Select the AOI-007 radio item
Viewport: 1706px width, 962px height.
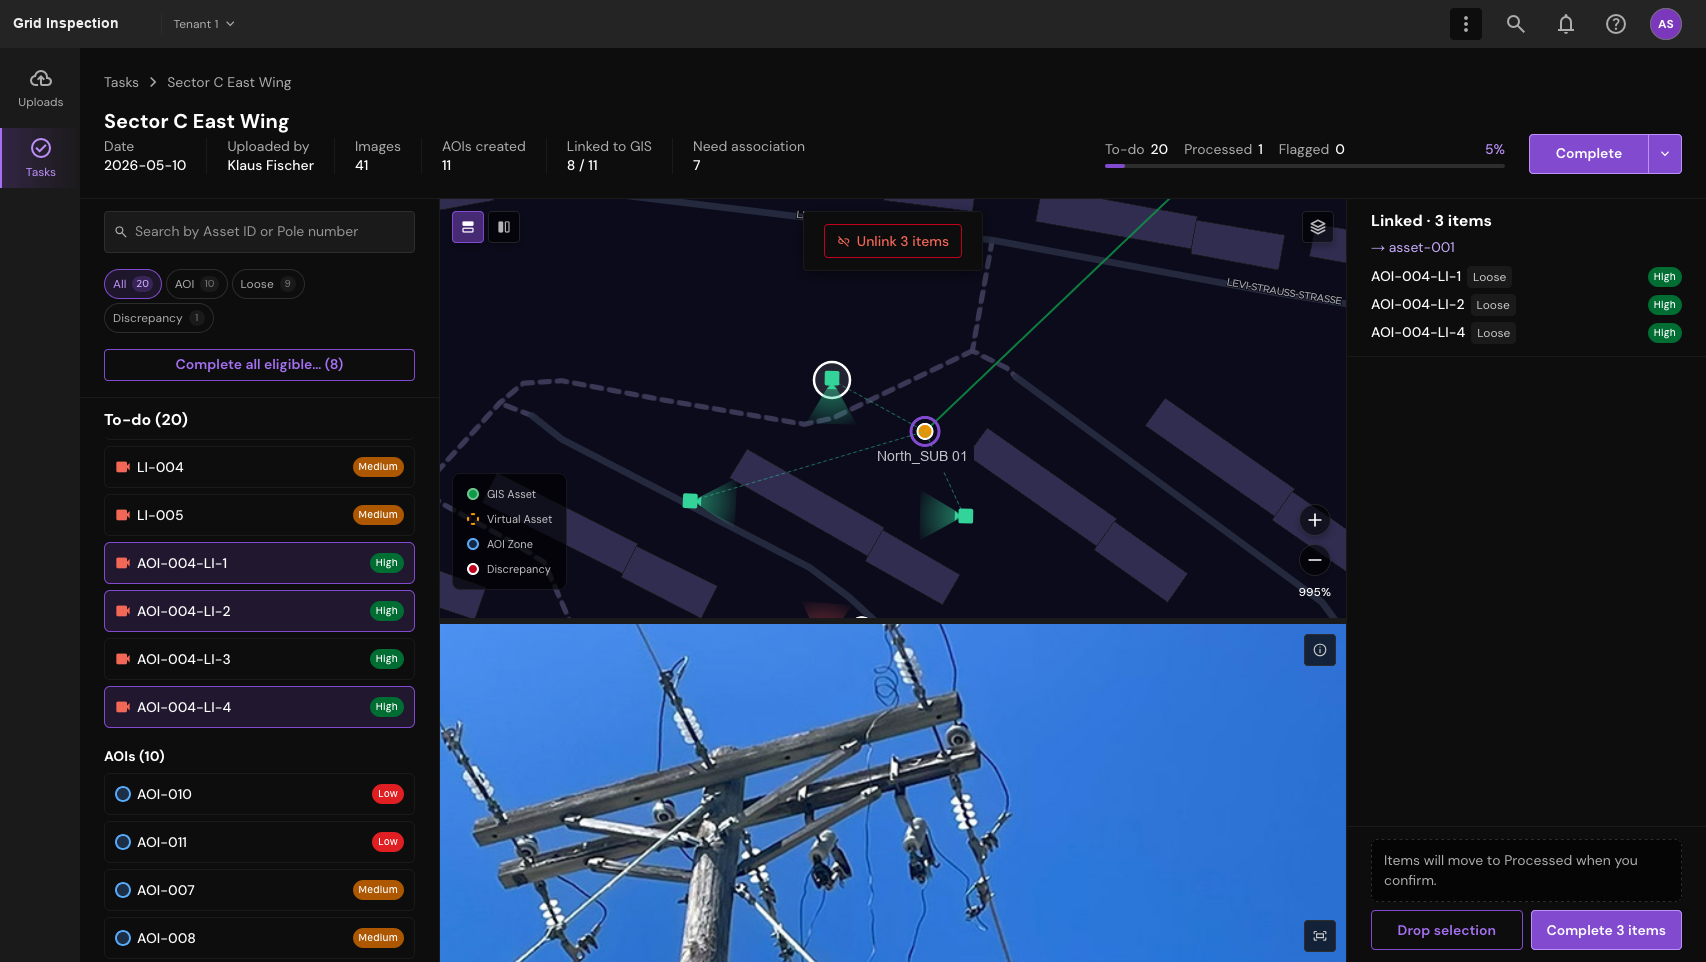259,890
